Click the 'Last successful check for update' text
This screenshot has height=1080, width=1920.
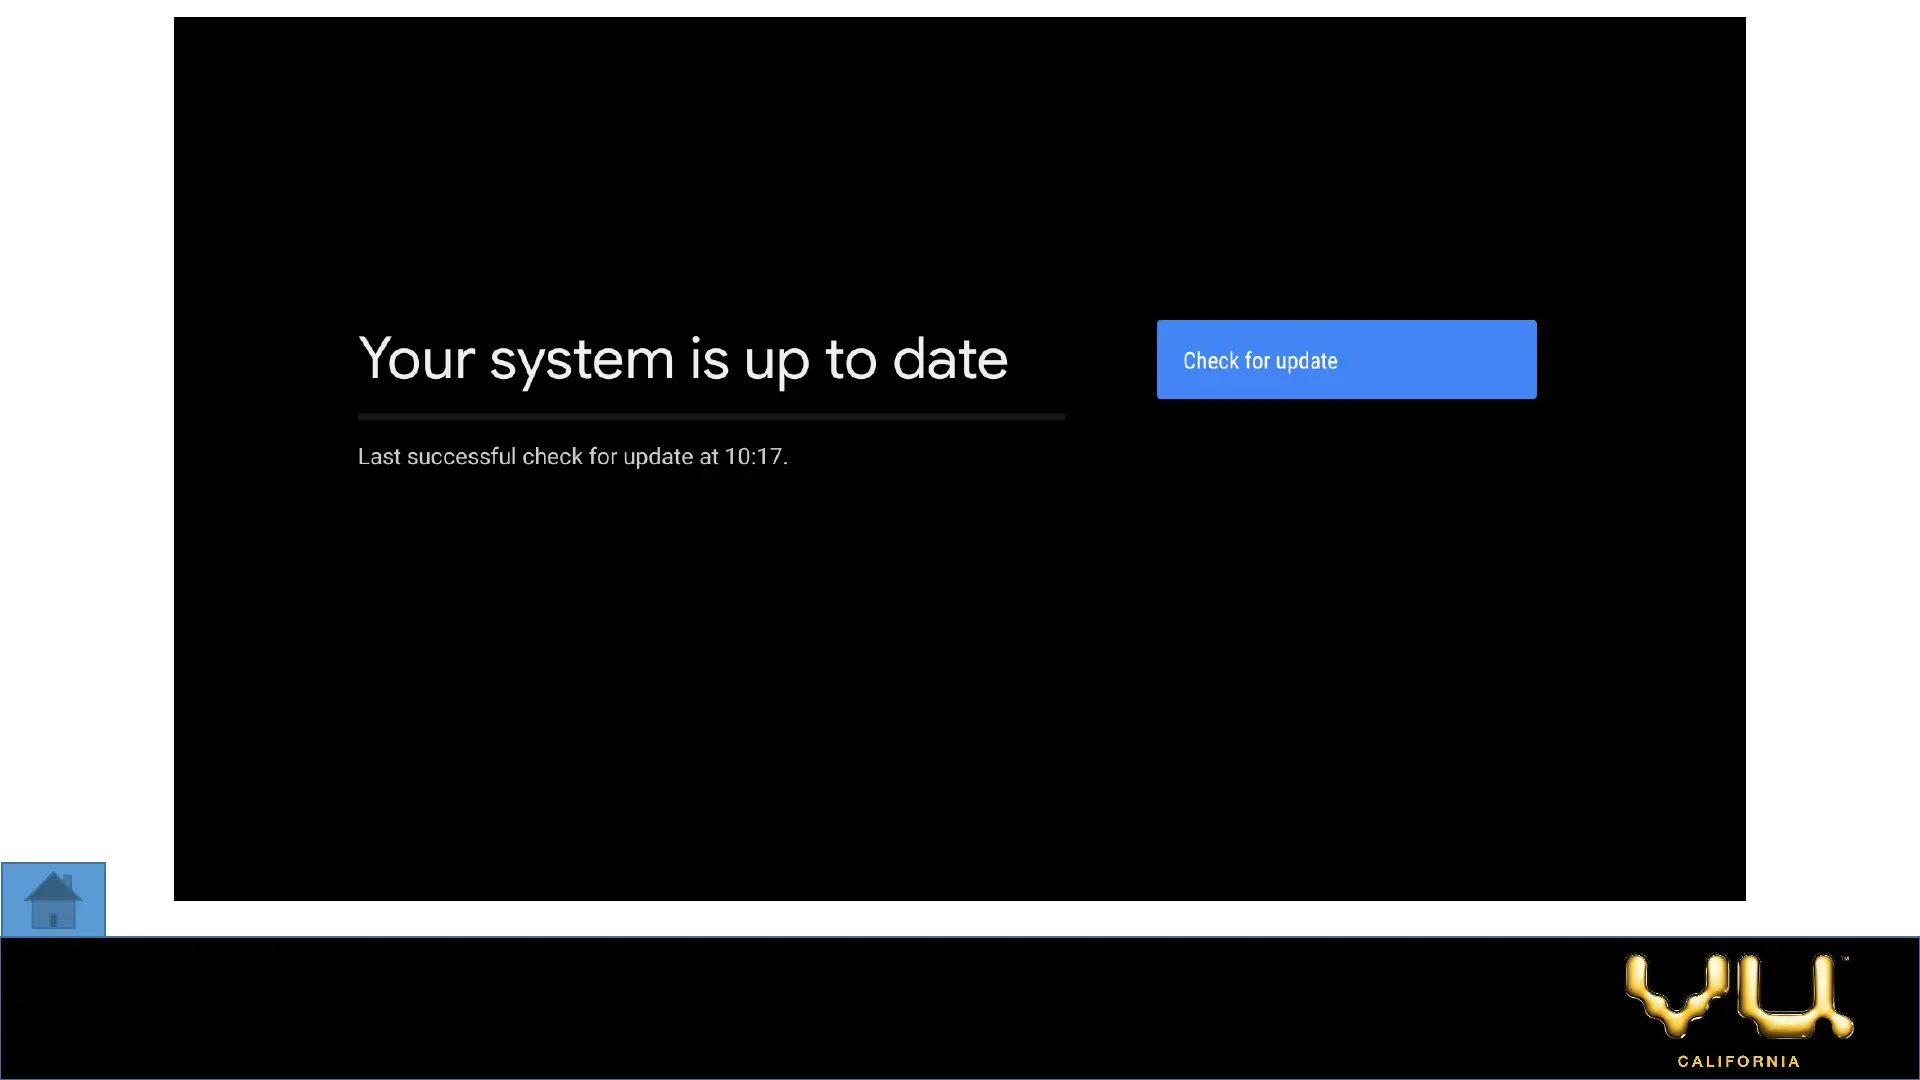coord(572,457)
